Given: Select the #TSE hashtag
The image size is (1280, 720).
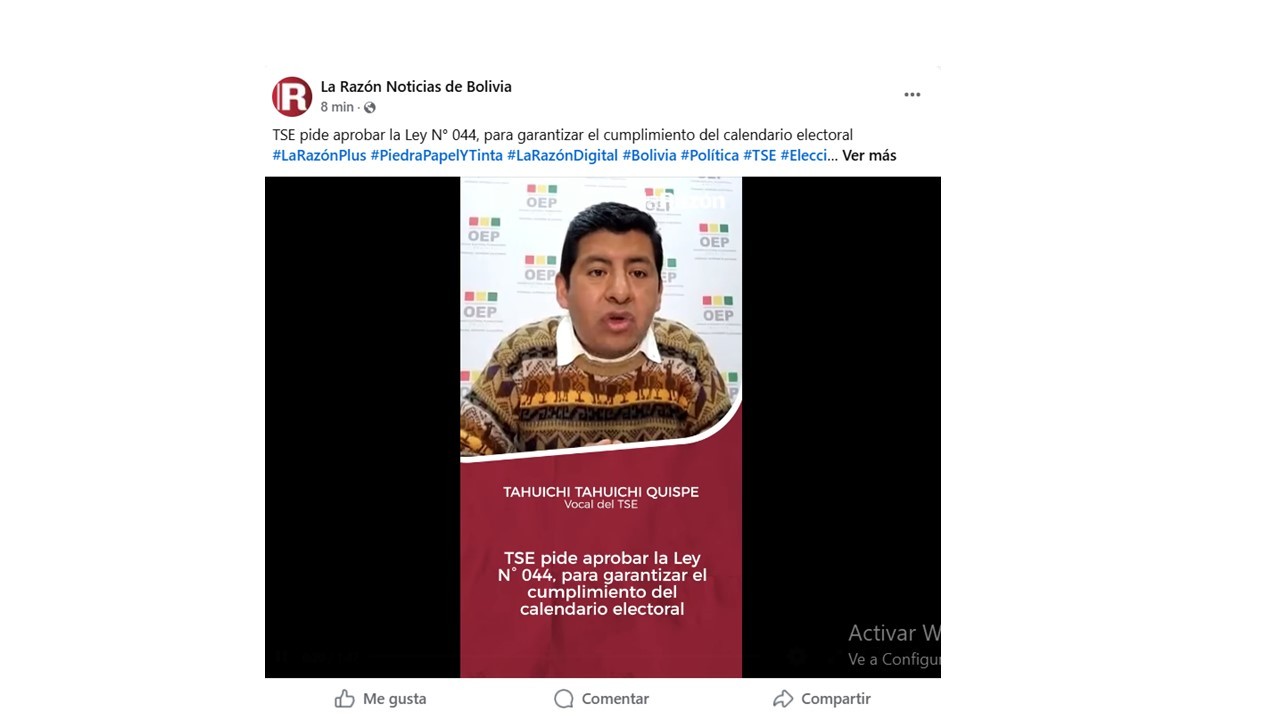Looking at the screenshot, I should 760,155.
